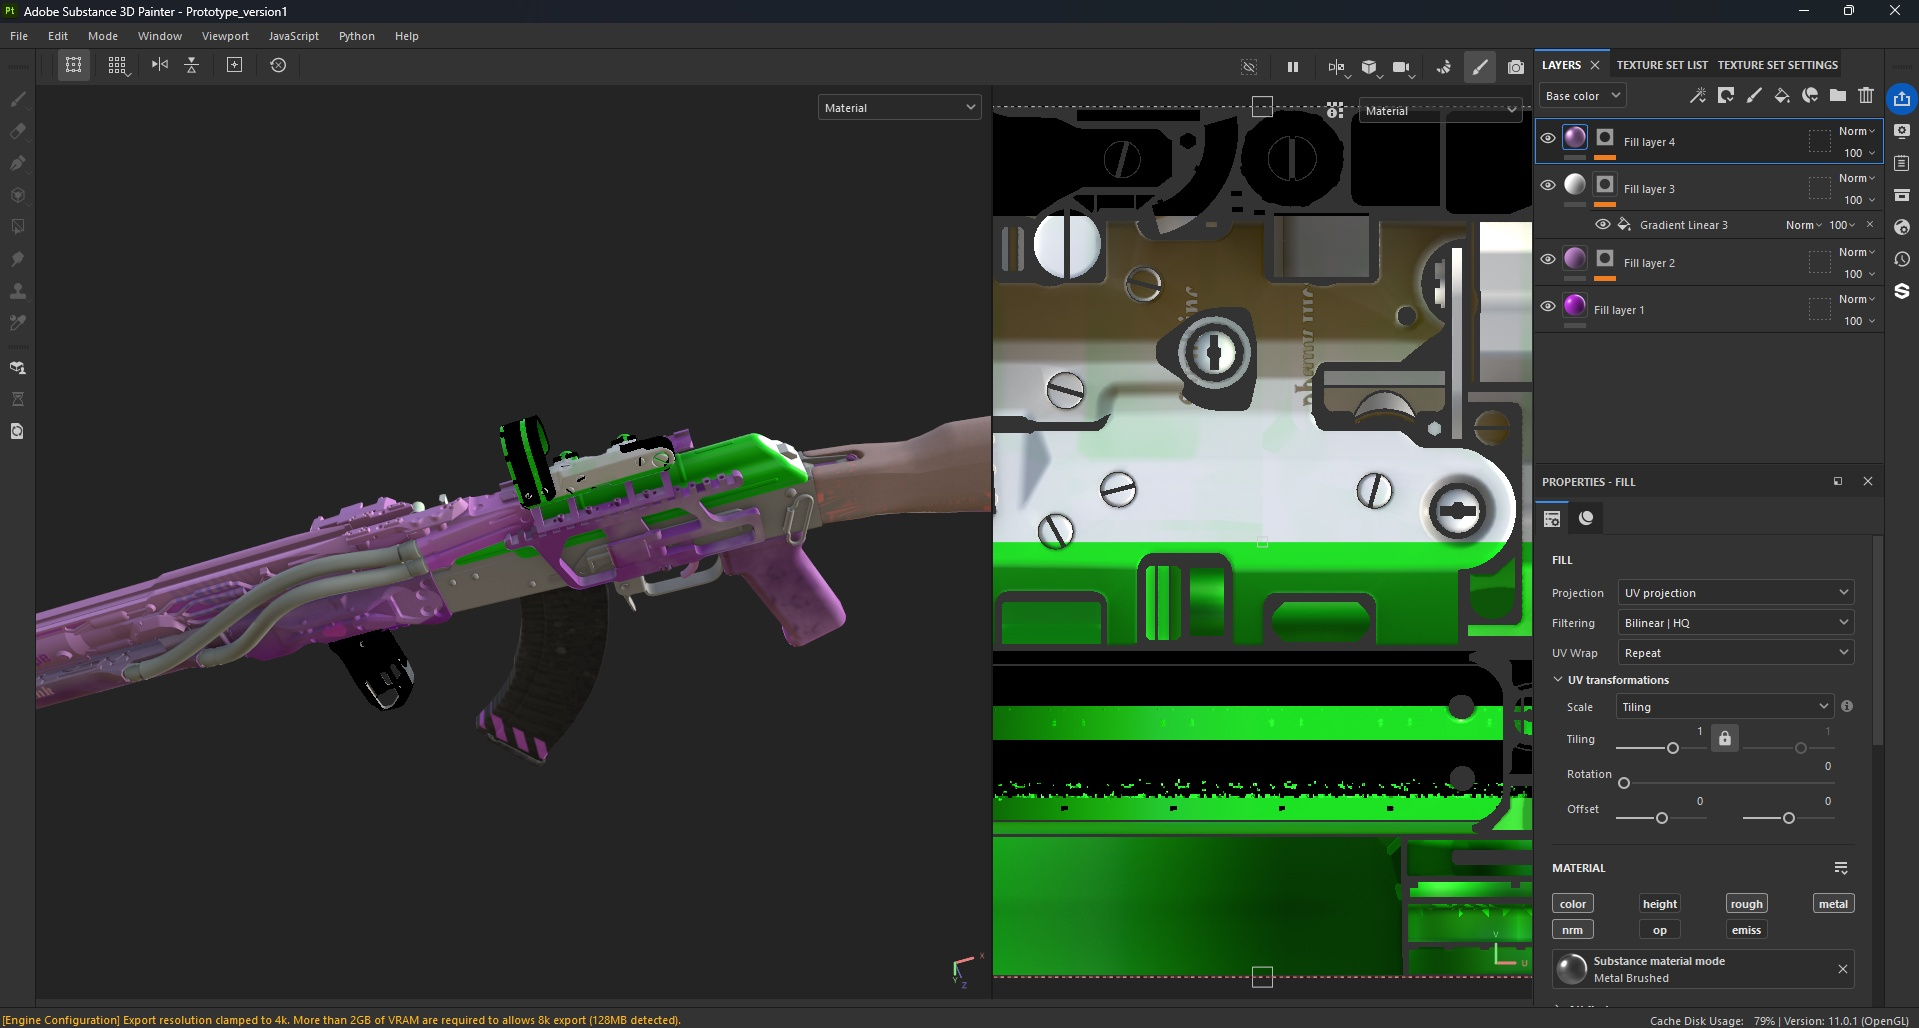Add a new folder in Layers panel
Viewport: 1919px width, 1028px height.
tap(1838, 96)
